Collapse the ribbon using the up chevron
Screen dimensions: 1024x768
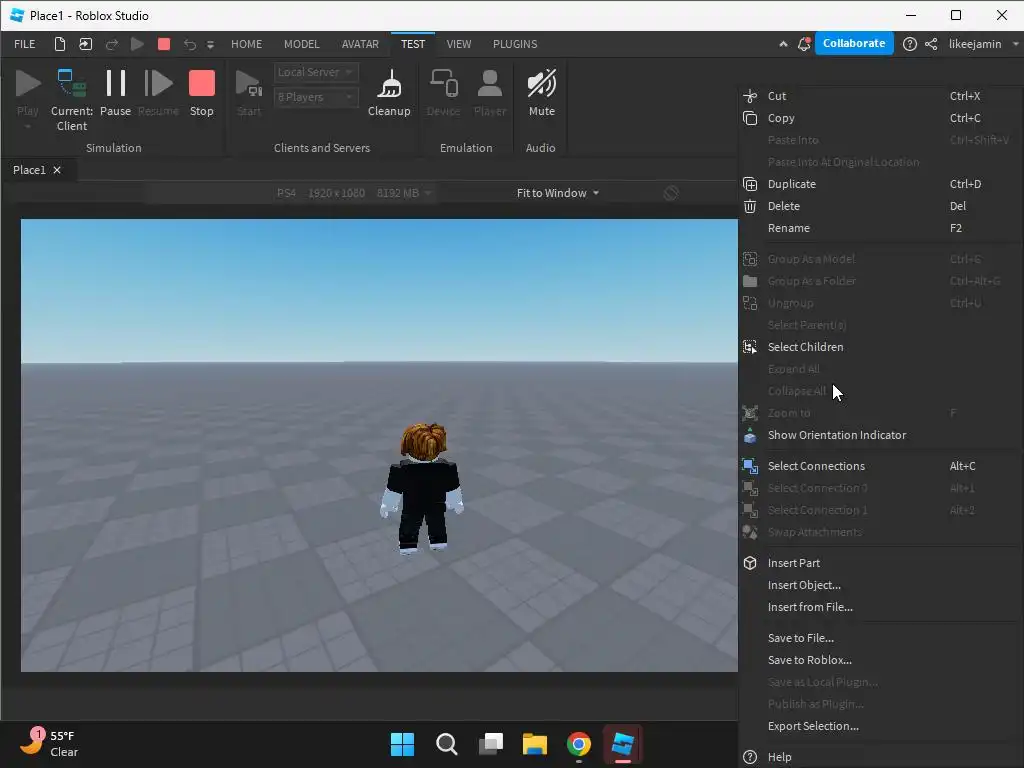(x=783, y=44)
